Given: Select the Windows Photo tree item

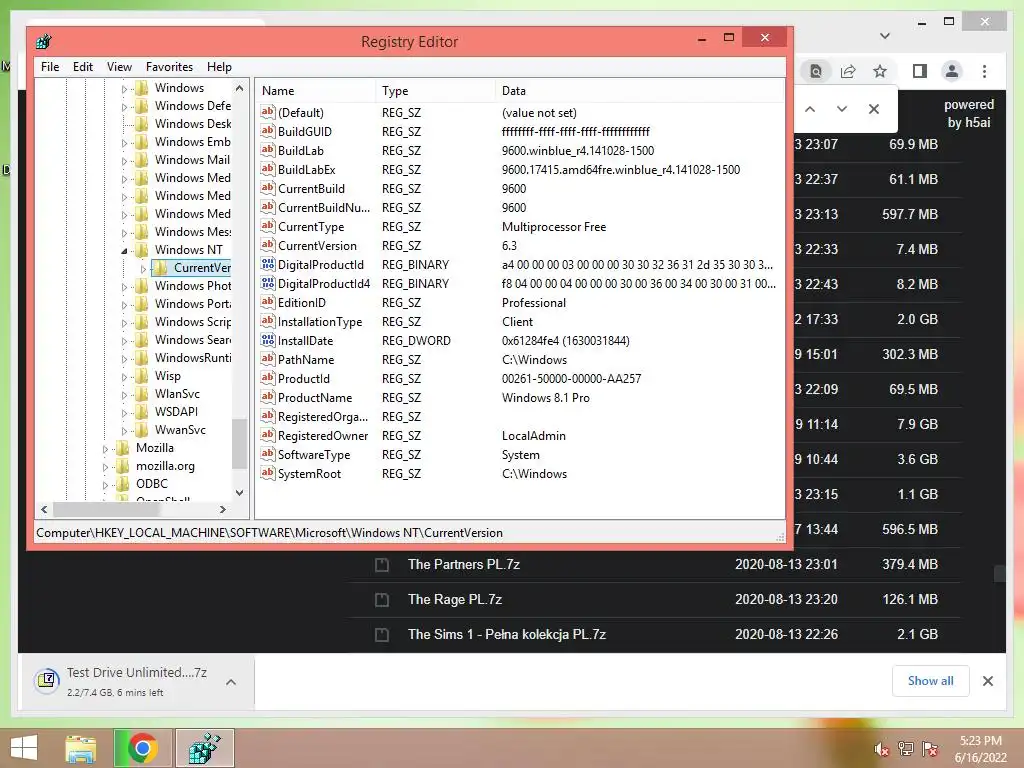Looking at the screenshot, I should (193, 286).
